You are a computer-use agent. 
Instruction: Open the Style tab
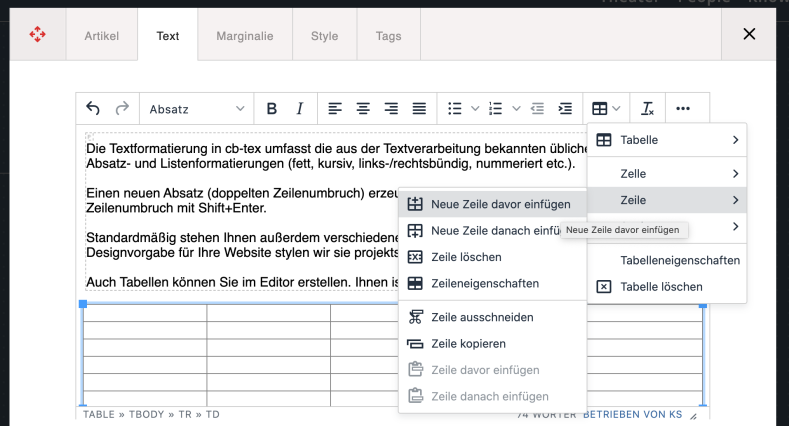(x=324, y=36)
